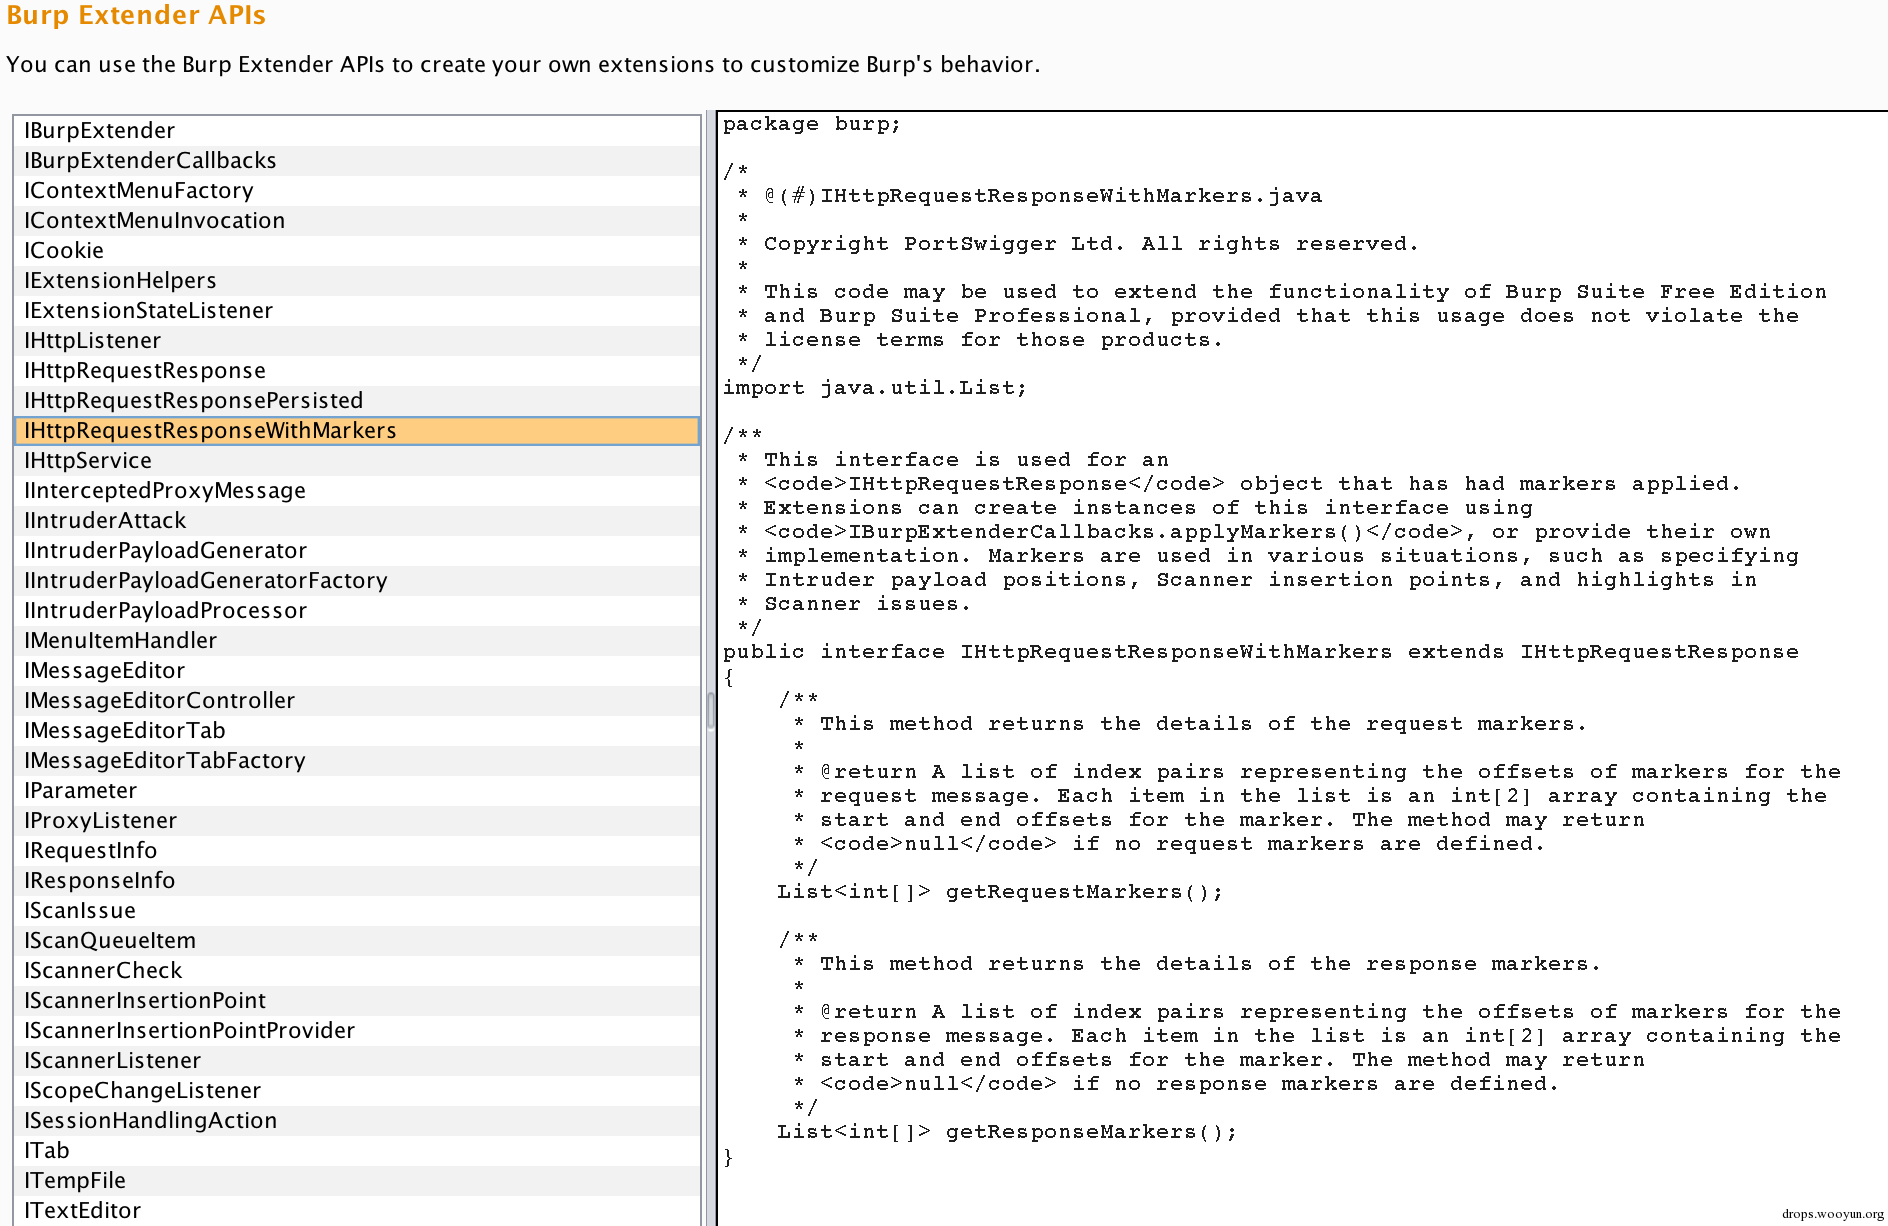Select IScannerListener in the list
Viewport: 1888px width, 1226px height.
click(357, 1061)
